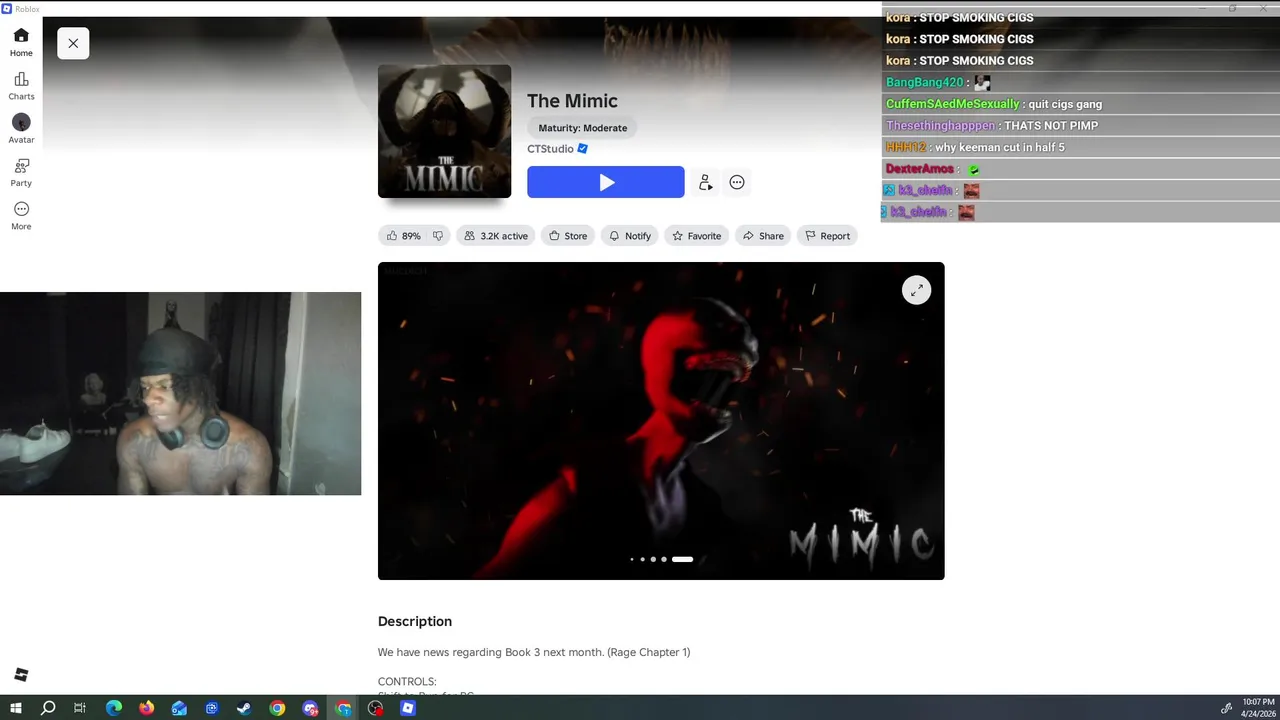Dislike the game with thumbs-down

(x=437, y=236)
